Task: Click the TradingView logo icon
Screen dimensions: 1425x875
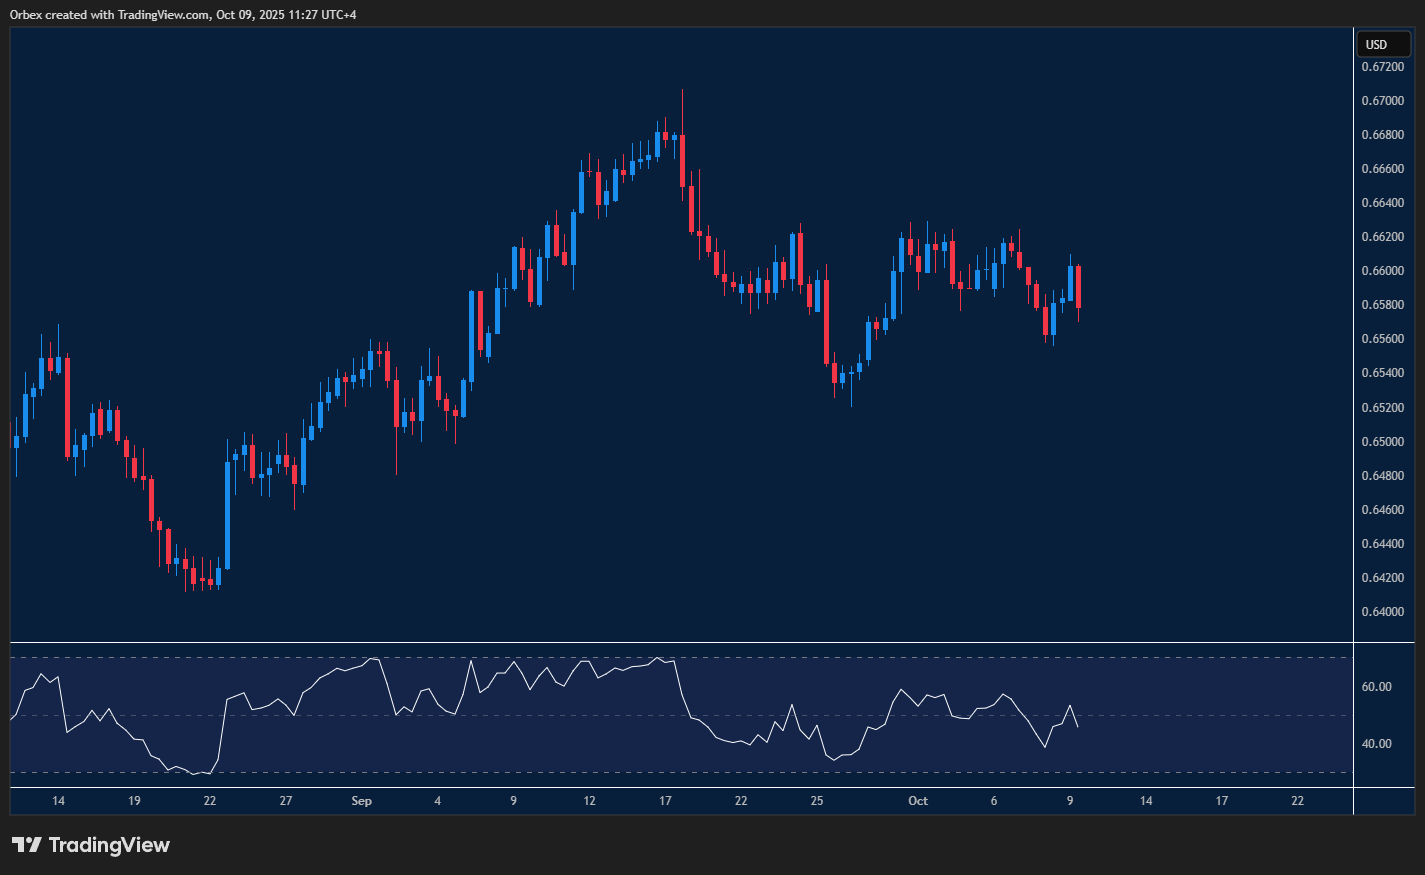Action: coord(27,845)
